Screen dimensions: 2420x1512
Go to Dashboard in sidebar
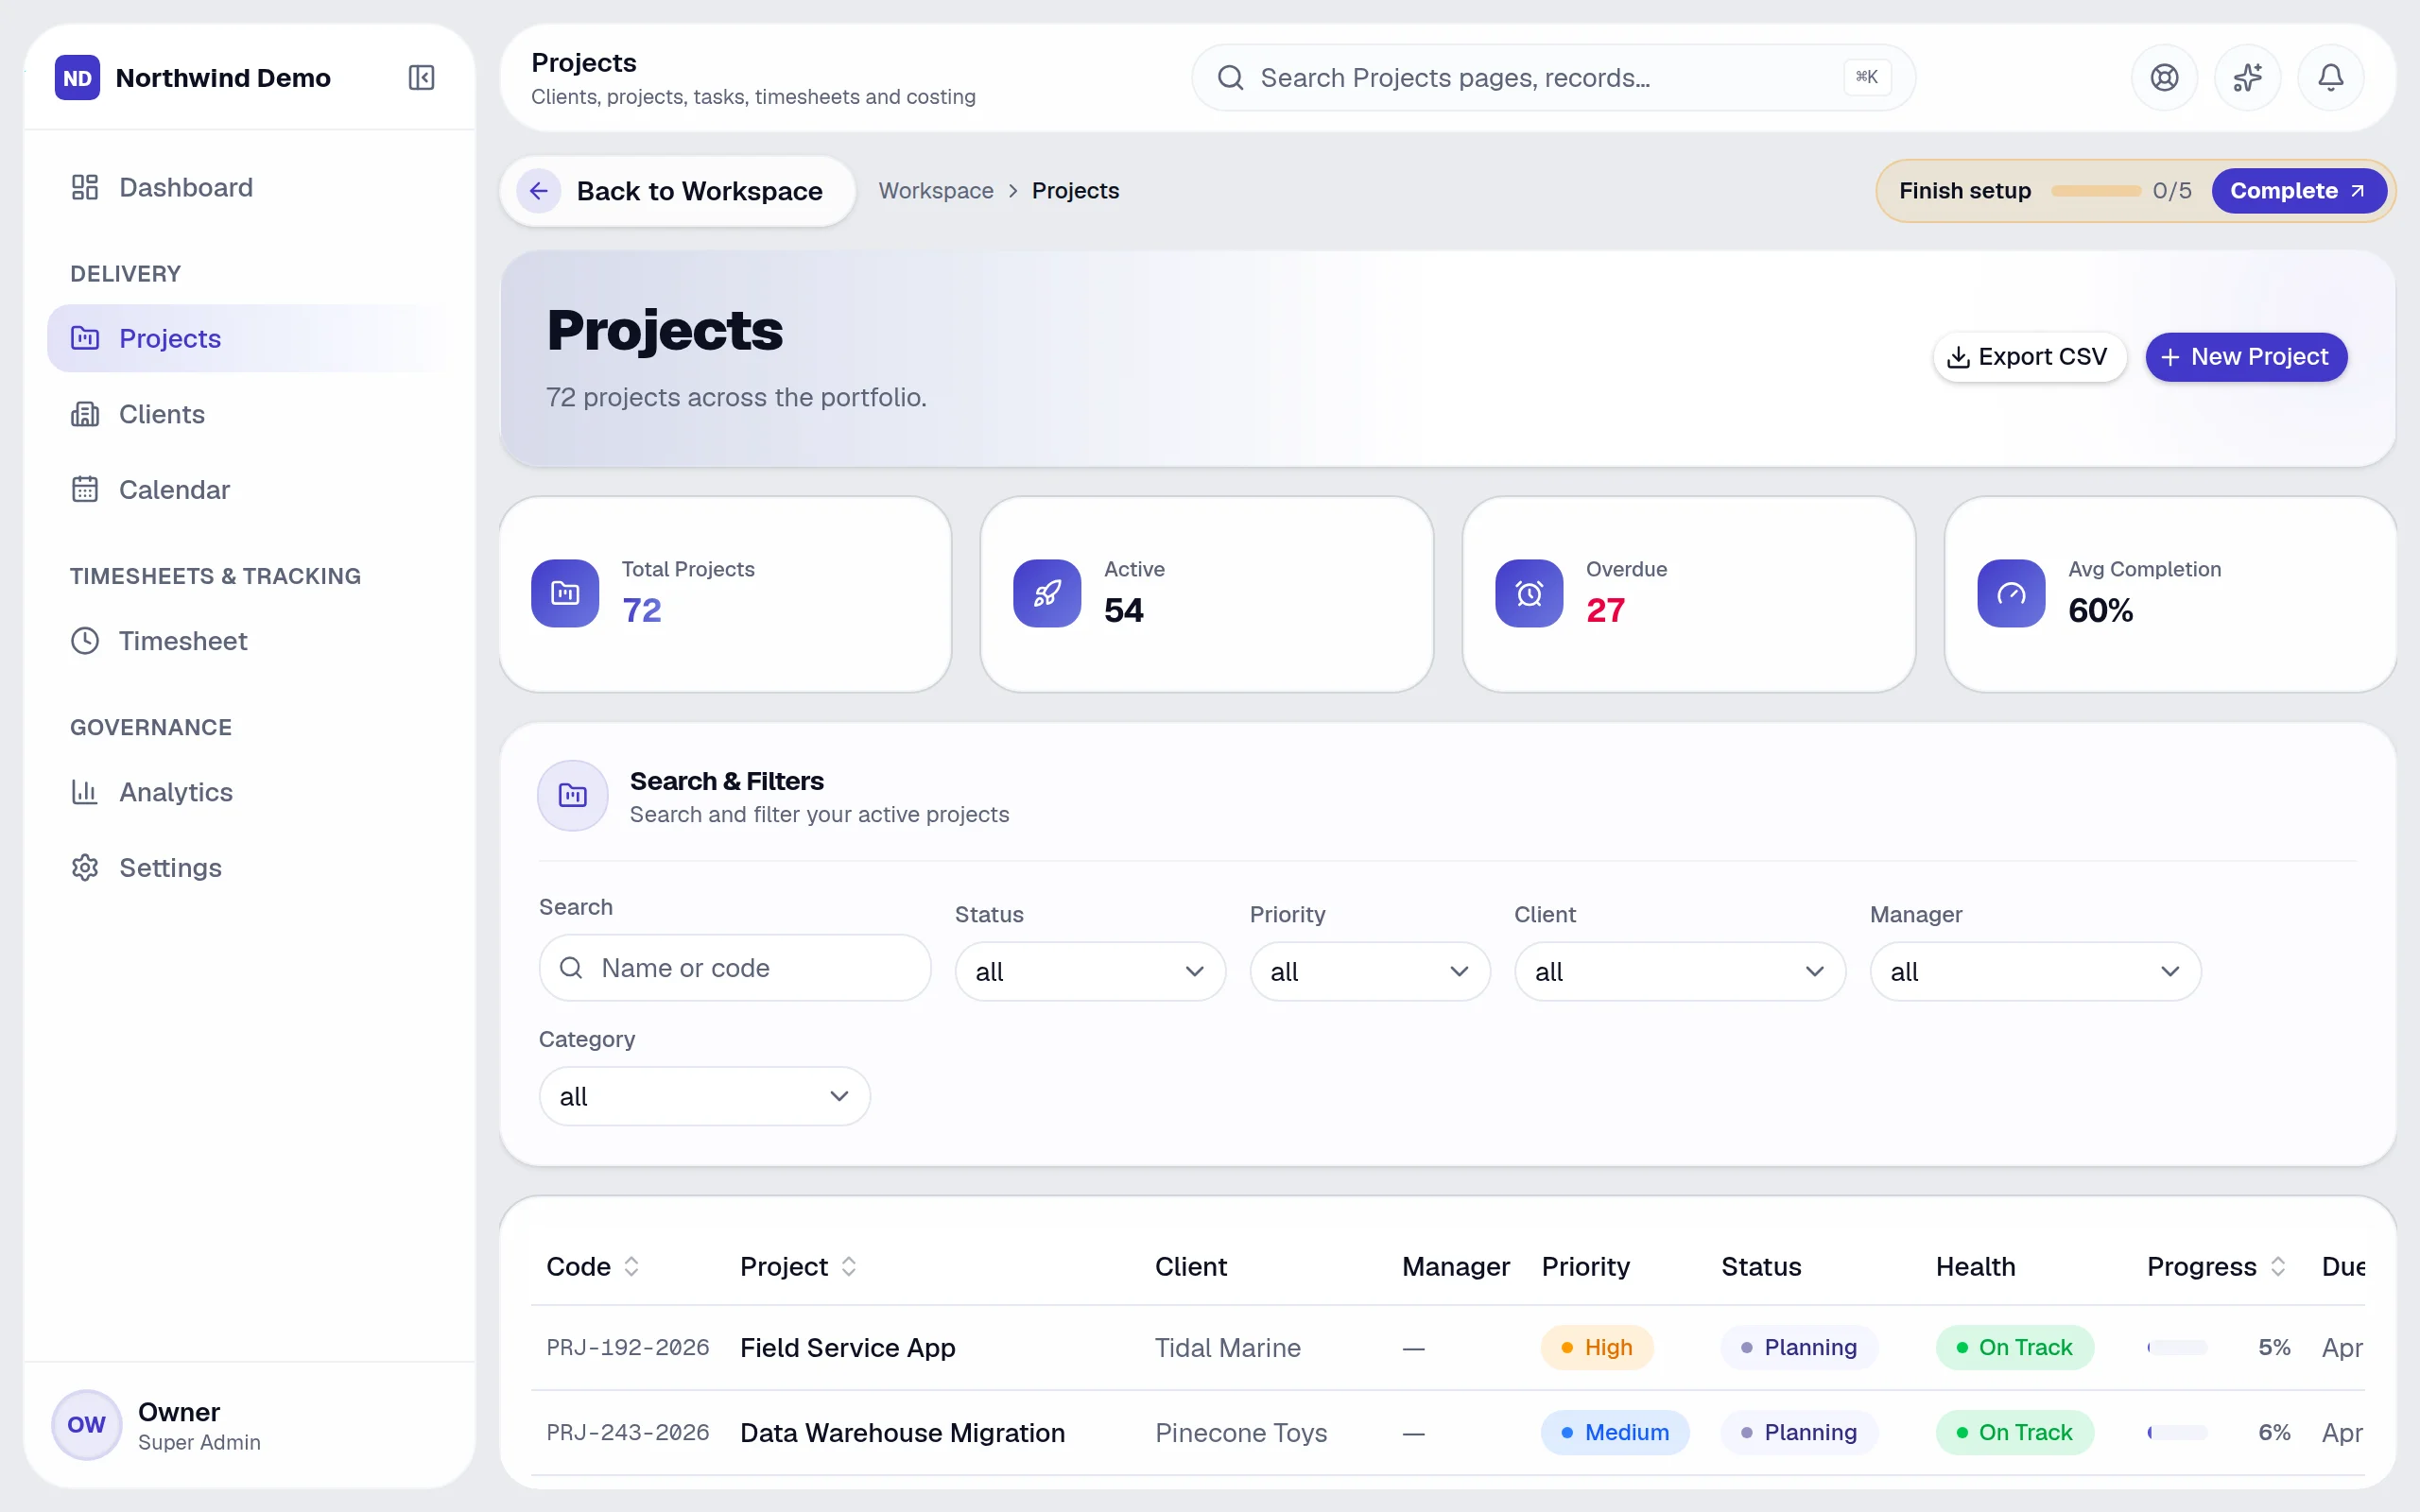click(248, 187)
